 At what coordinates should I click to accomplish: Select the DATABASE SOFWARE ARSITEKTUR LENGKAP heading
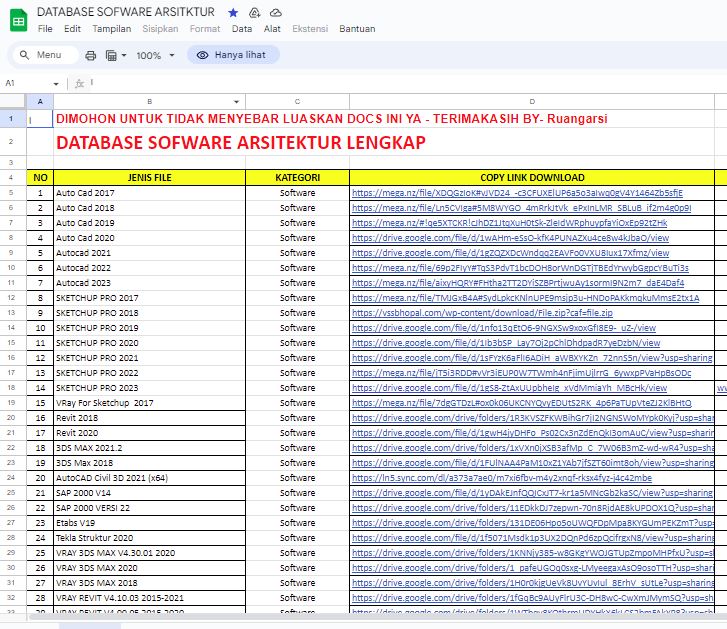click(241, 142)
